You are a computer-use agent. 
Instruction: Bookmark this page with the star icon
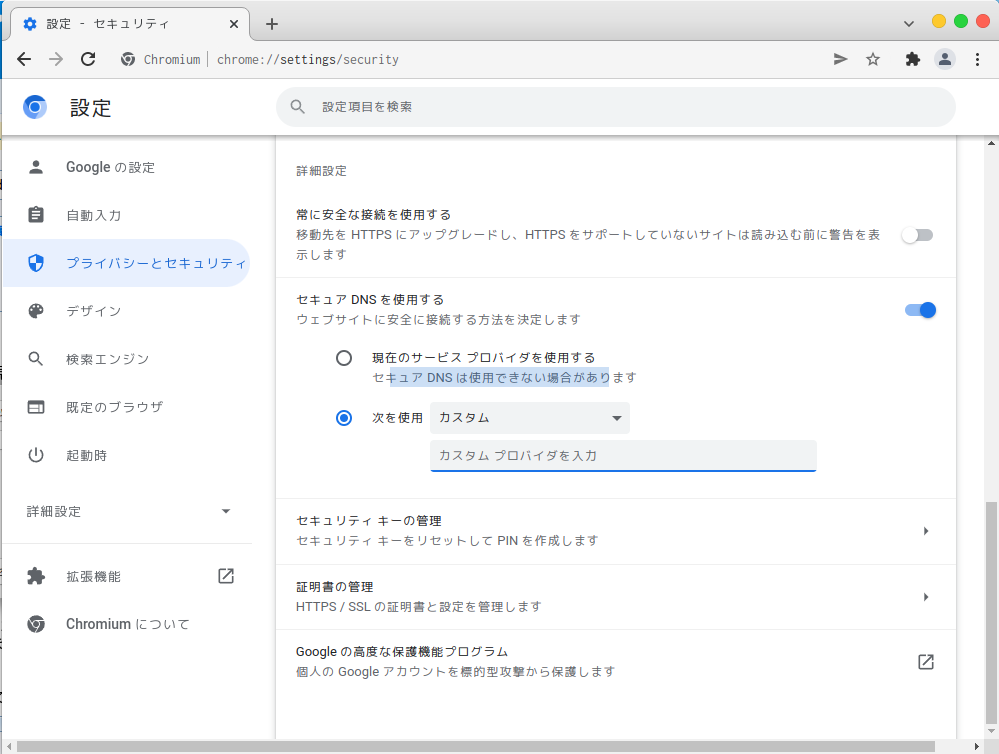873,59
